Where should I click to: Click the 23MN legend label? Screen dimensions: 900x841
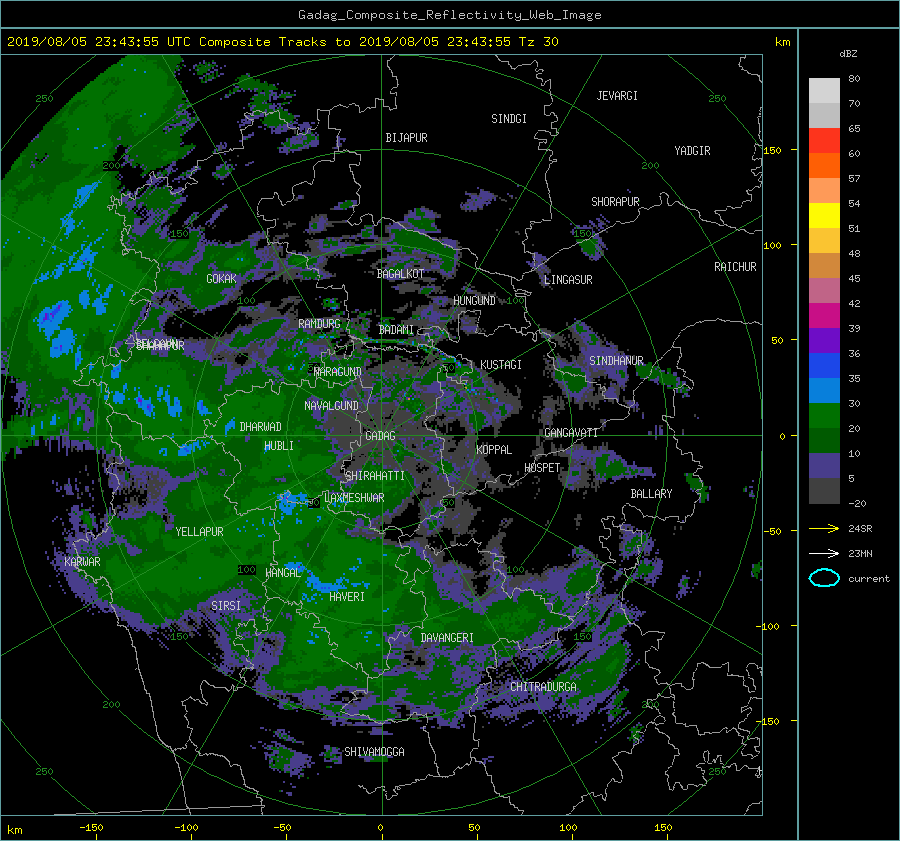pyautogui.click(x=860, y=554)
